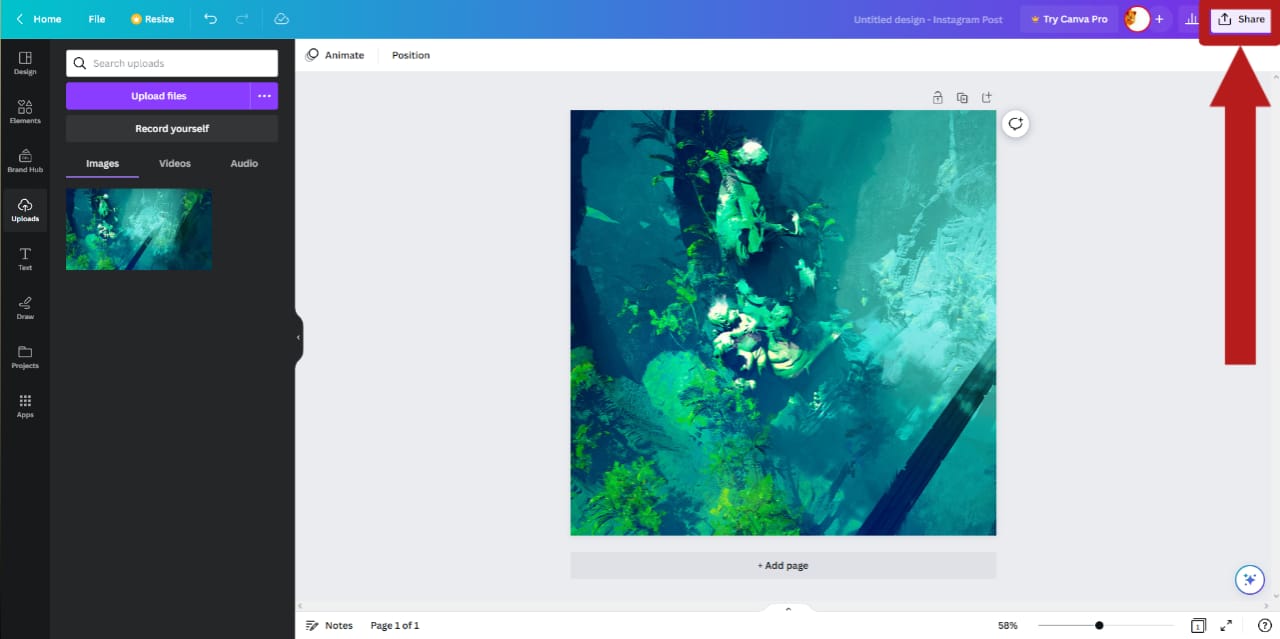Click the design title text
Image resolution: width=1280 pixels, height=639 pixels.
(x=928, y=19)
